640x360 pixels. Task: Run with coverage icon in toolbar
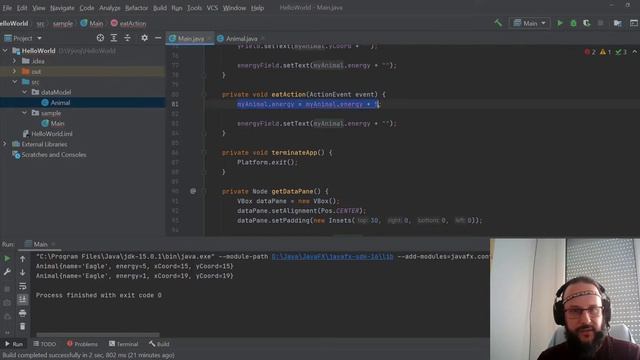point(587,23)
